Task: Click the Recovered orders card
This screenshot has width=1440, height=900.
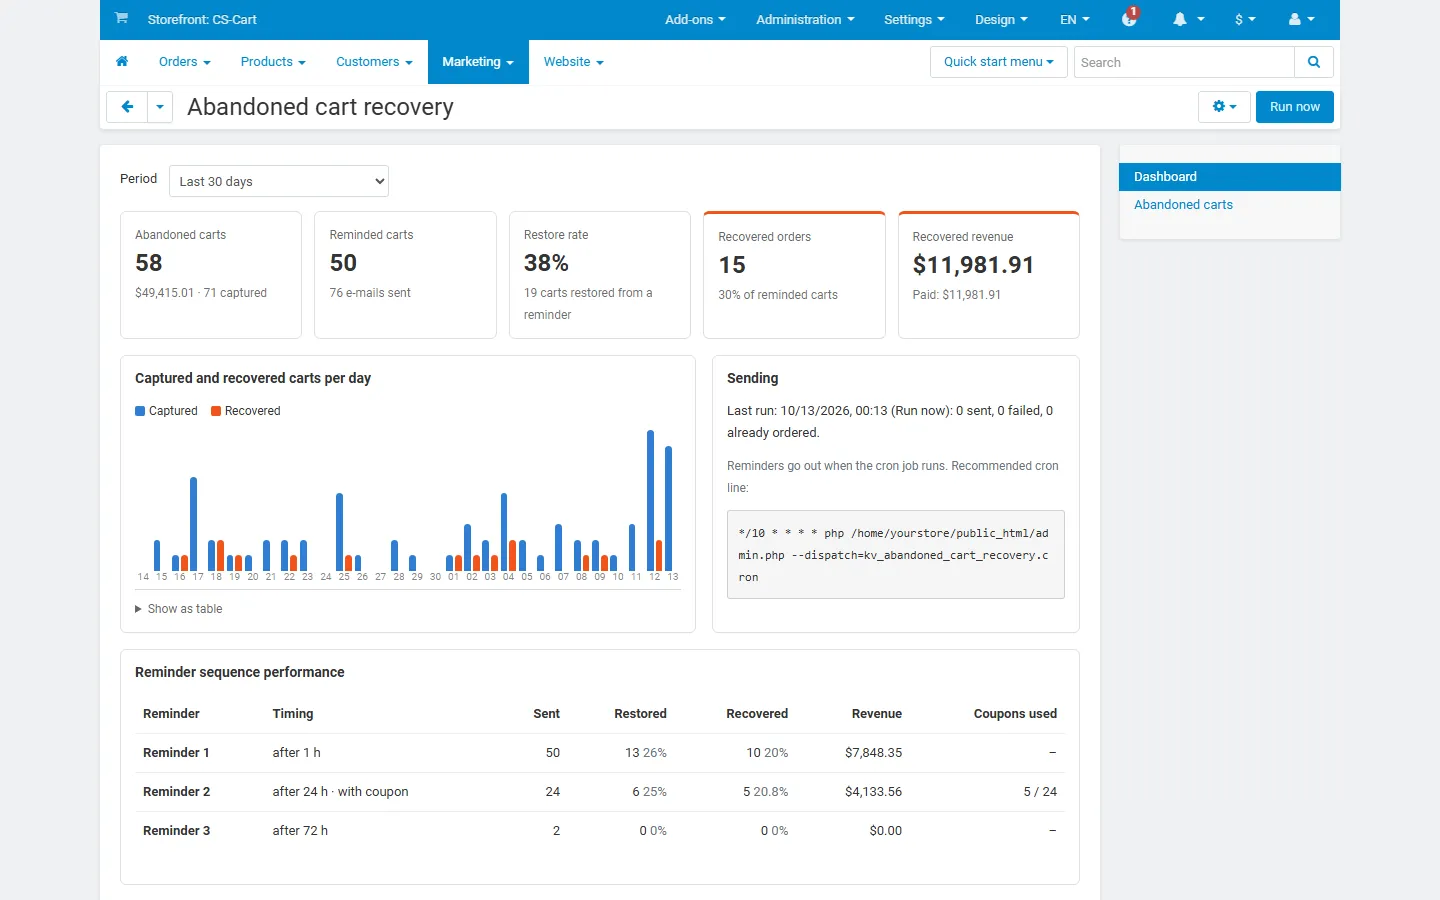Action: click(x=794, y=275)
